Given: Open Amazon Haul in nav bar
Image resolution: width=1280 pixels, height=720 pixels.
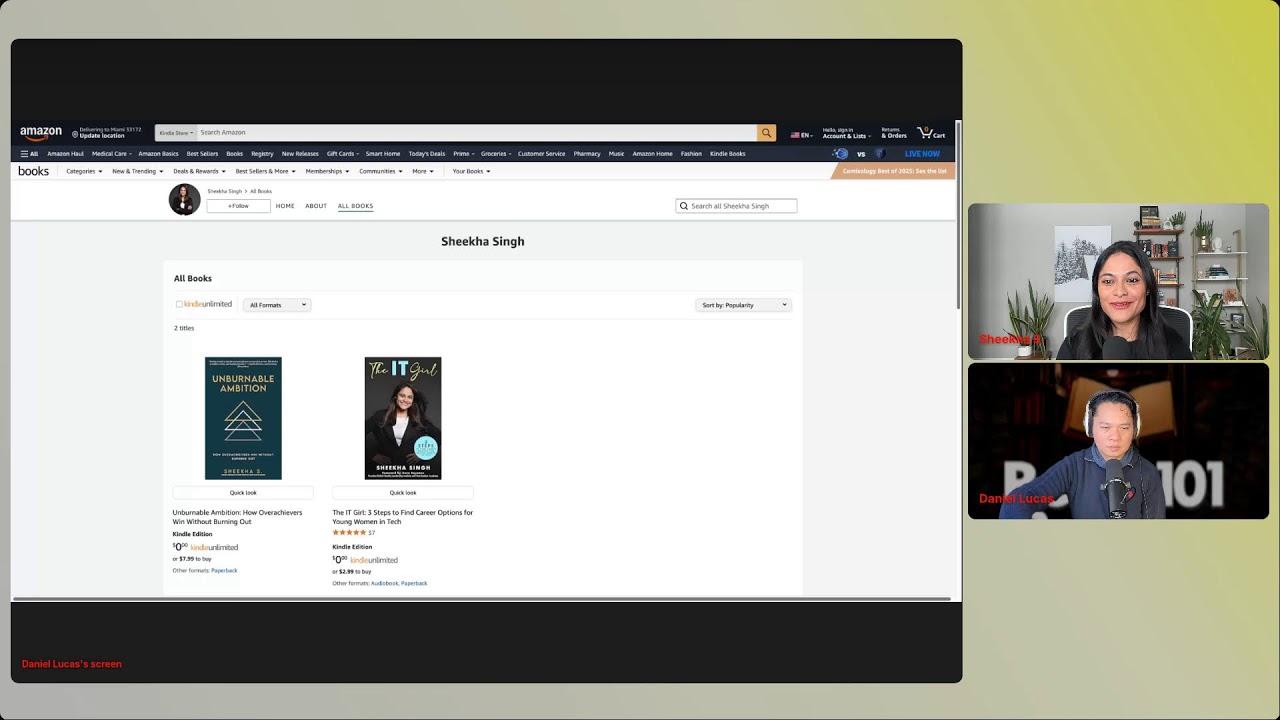Looking at the screenshot, I should [x=65, y=154].
